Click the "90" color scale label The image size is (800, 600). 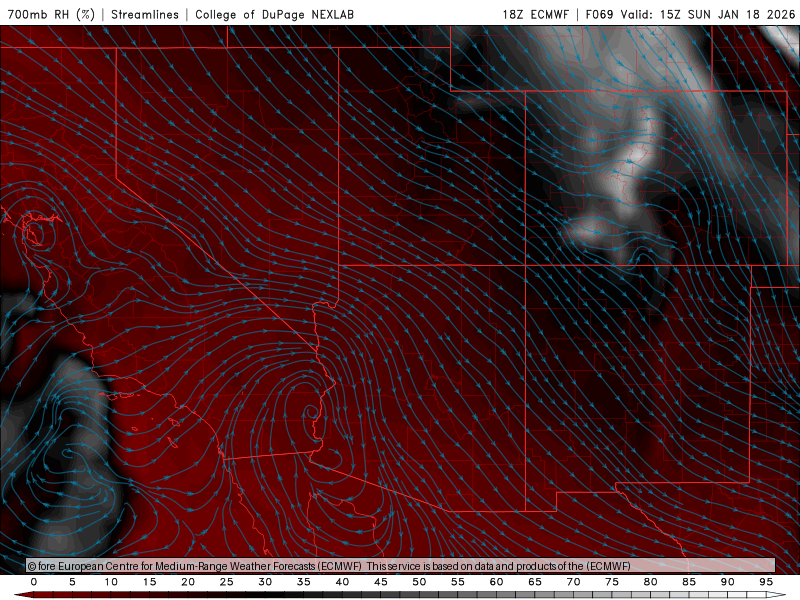coord(727,582)
